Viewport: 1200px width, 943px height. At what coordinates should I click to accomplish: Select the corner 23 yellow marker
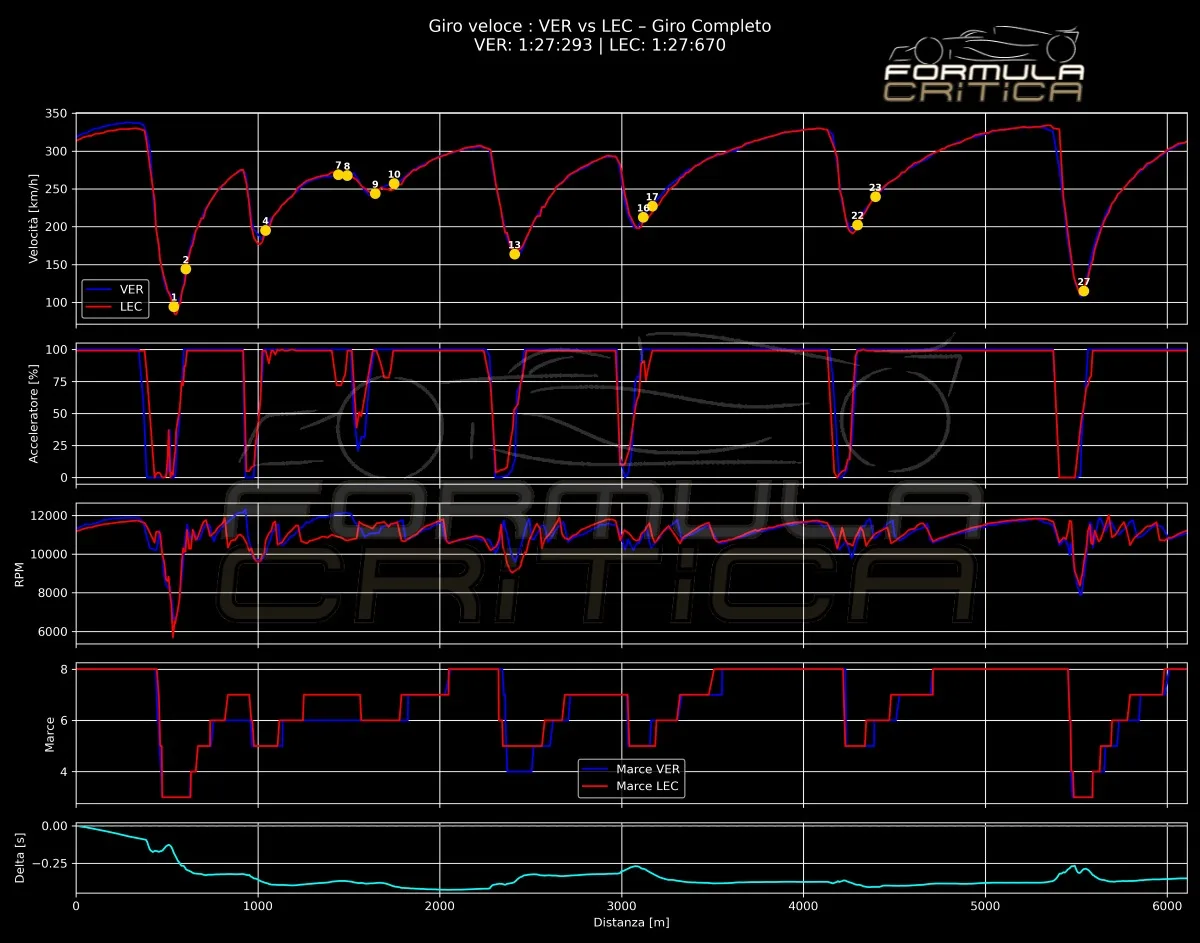875,196
